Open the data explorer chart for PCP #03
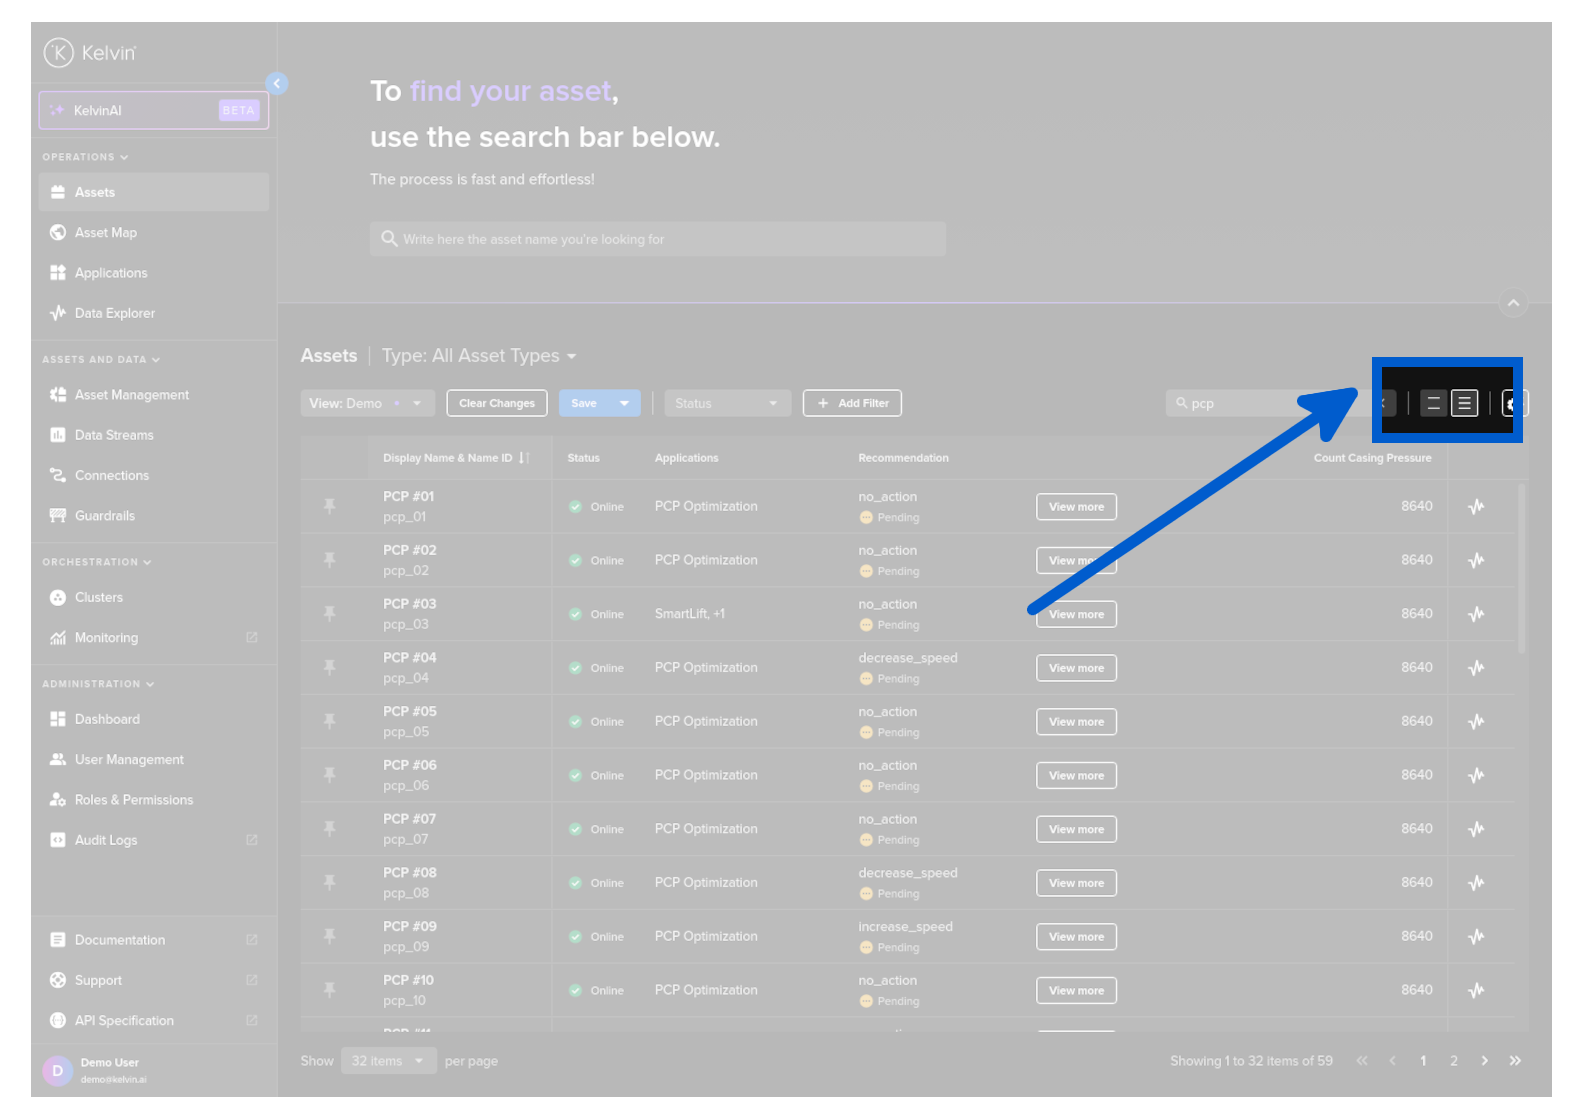This screenshot has width=1584, height=1120. click(x=1476, y=614)
